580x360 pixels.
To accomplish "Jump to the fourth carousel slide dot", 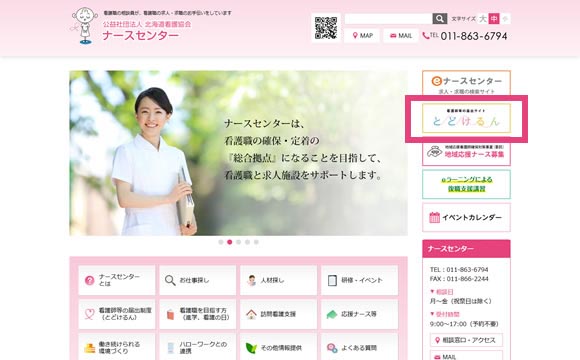I will [247, 242].
